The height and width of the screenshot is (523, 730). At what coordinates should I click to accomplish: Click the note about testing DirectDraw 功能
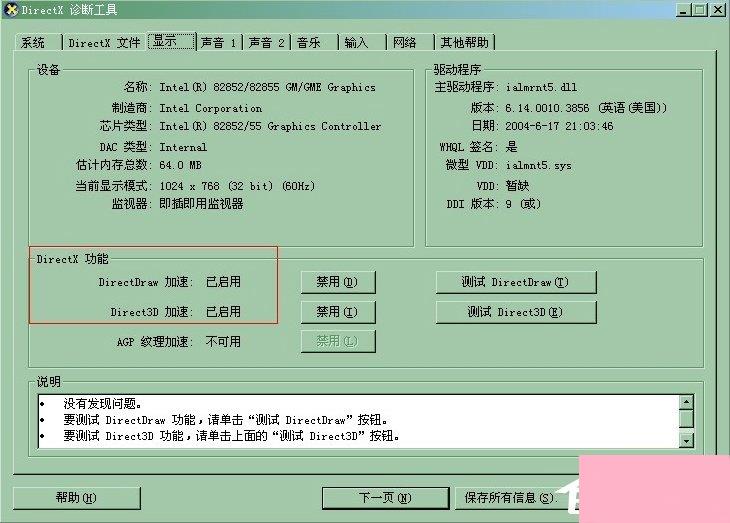[x=225, y=420]
